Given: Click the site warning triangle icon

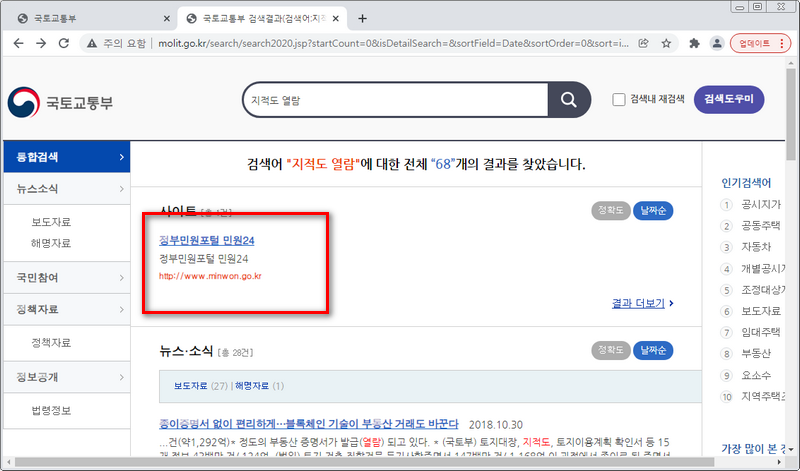Looking at the screenshot, I should [92, 43].
